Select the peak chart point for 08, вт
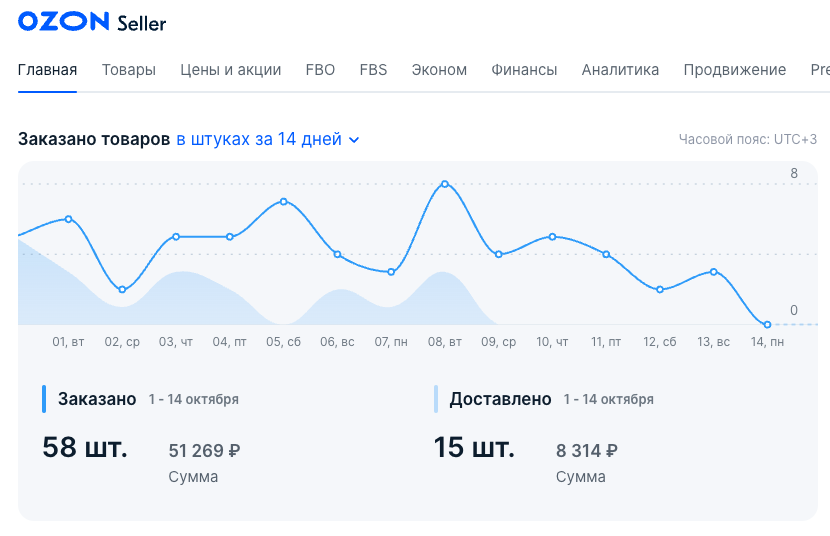 pos(445,184)
